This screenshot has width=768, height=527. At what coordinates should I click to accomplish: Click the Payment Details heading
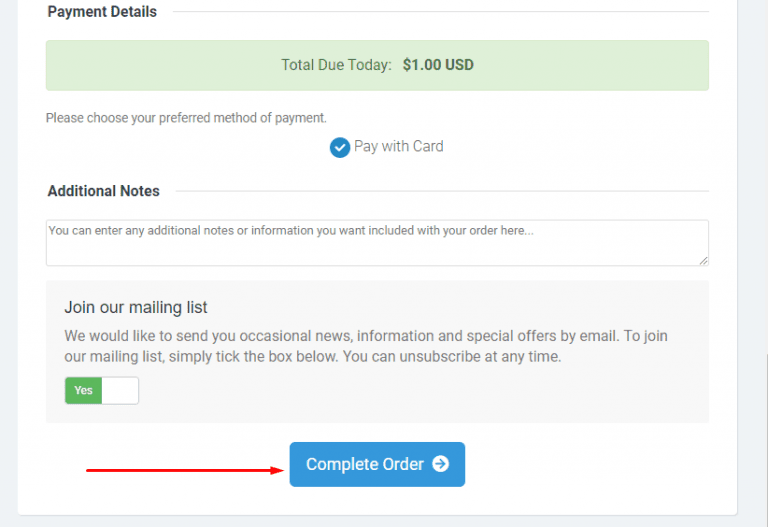point(102,12)
